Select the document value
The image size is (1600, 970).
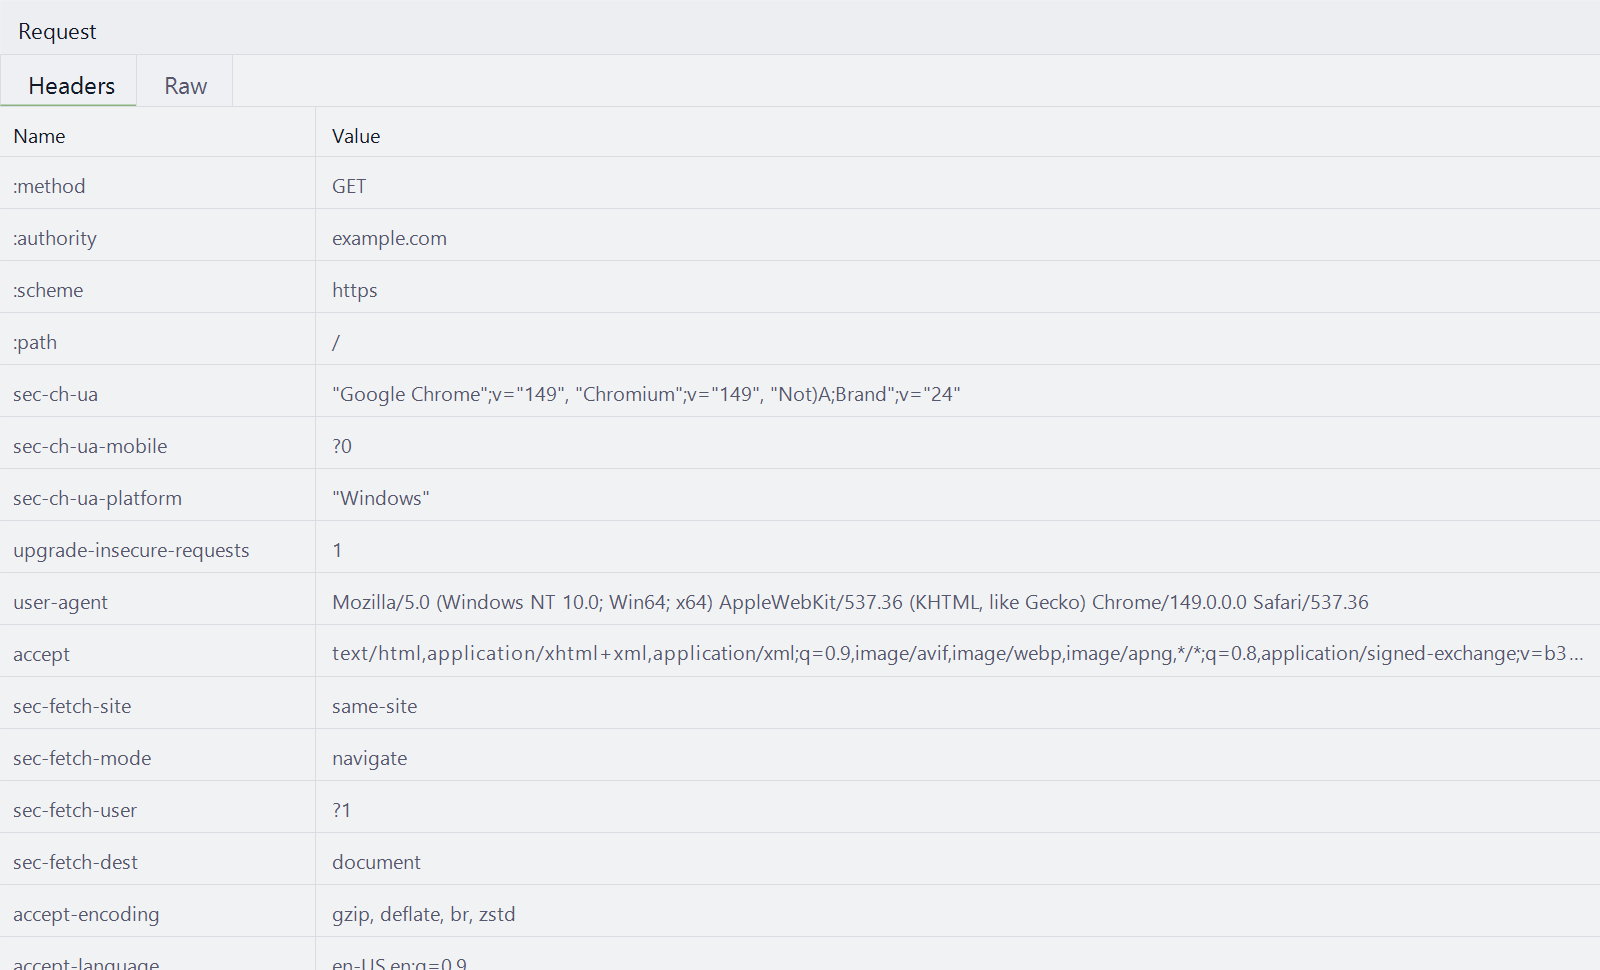coord(376,862)
